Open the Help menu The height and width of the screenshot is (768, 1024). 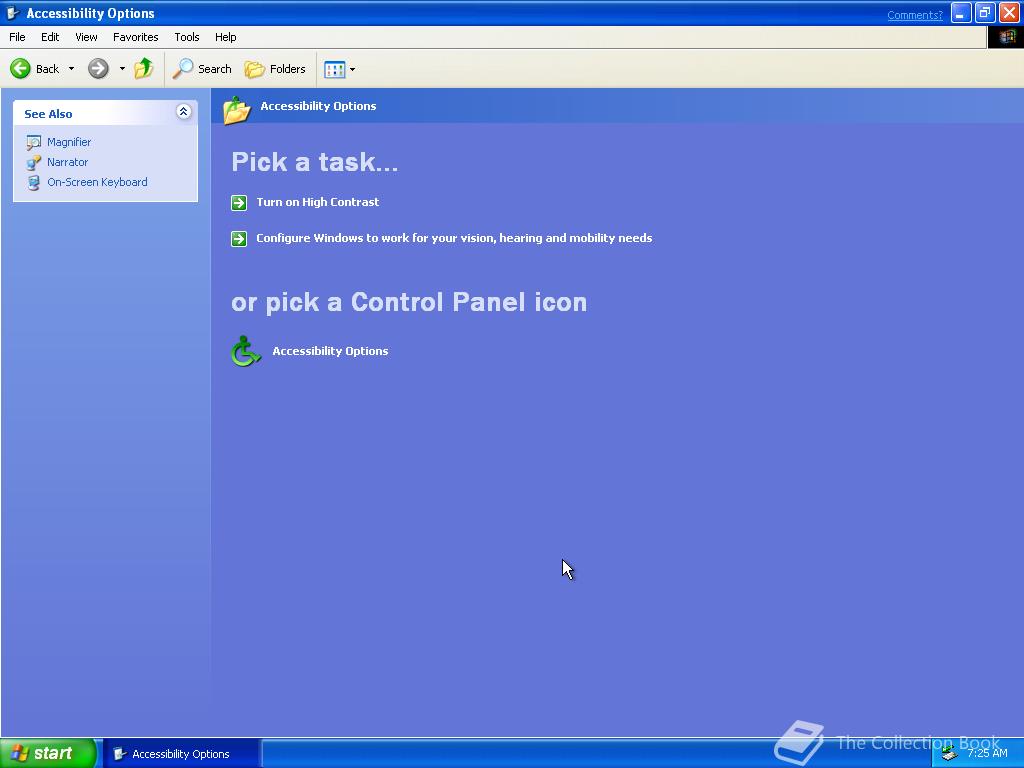click(225, 37)
